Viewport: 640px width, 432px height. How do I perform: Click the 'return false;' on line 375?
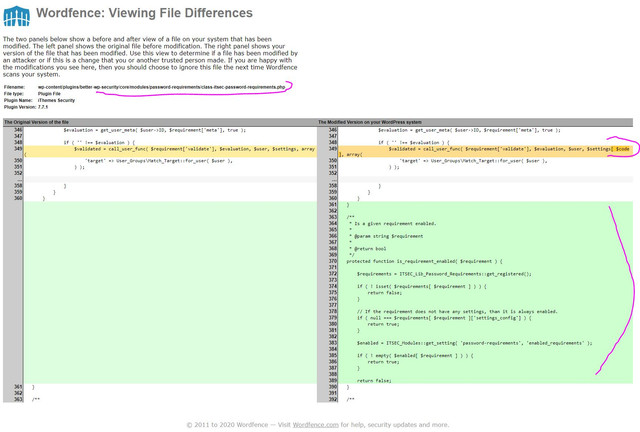[x=384, y=293]
